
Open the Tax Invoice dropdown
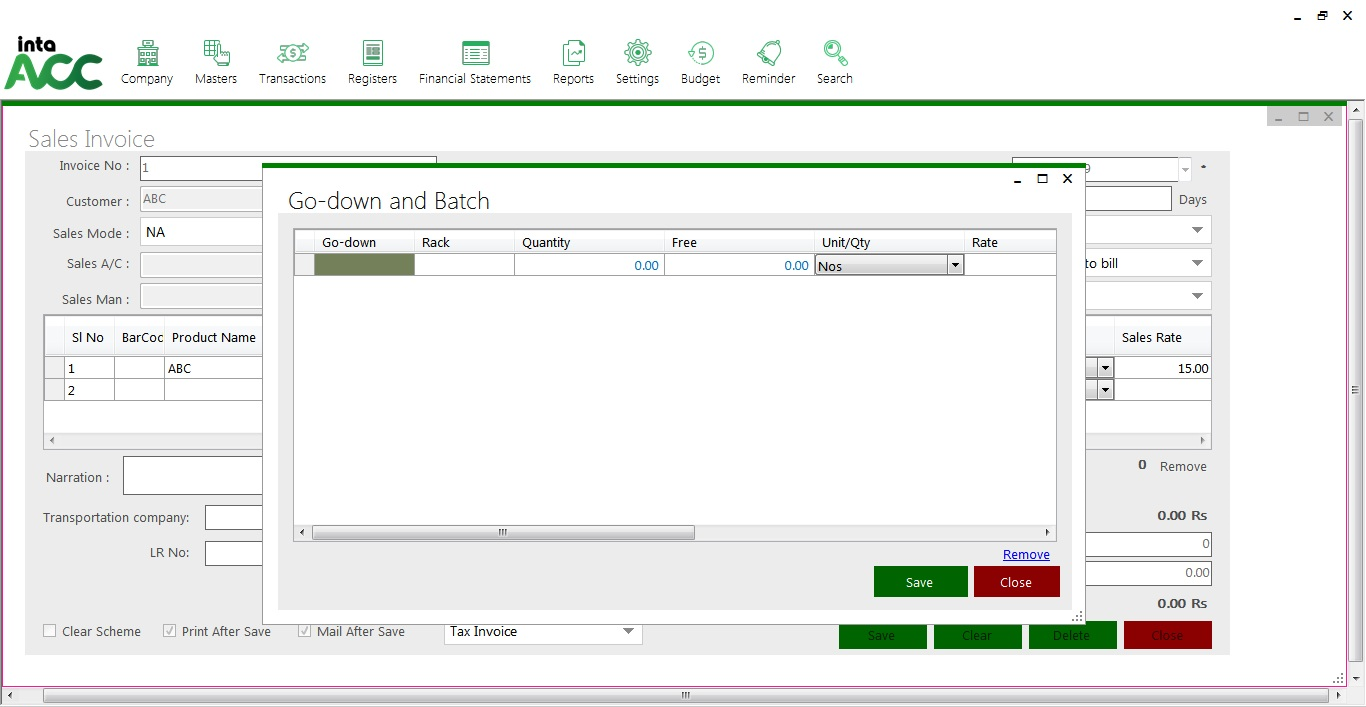coord(628,632)
